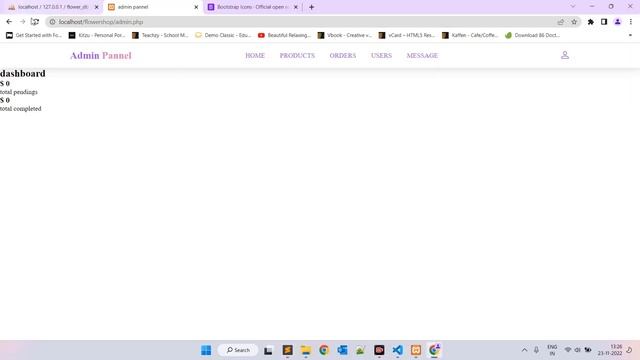Image resolution: width=640 pixels, height=360 pixels.
Task: Close the admin pannel tab
Action: point(196,7)
